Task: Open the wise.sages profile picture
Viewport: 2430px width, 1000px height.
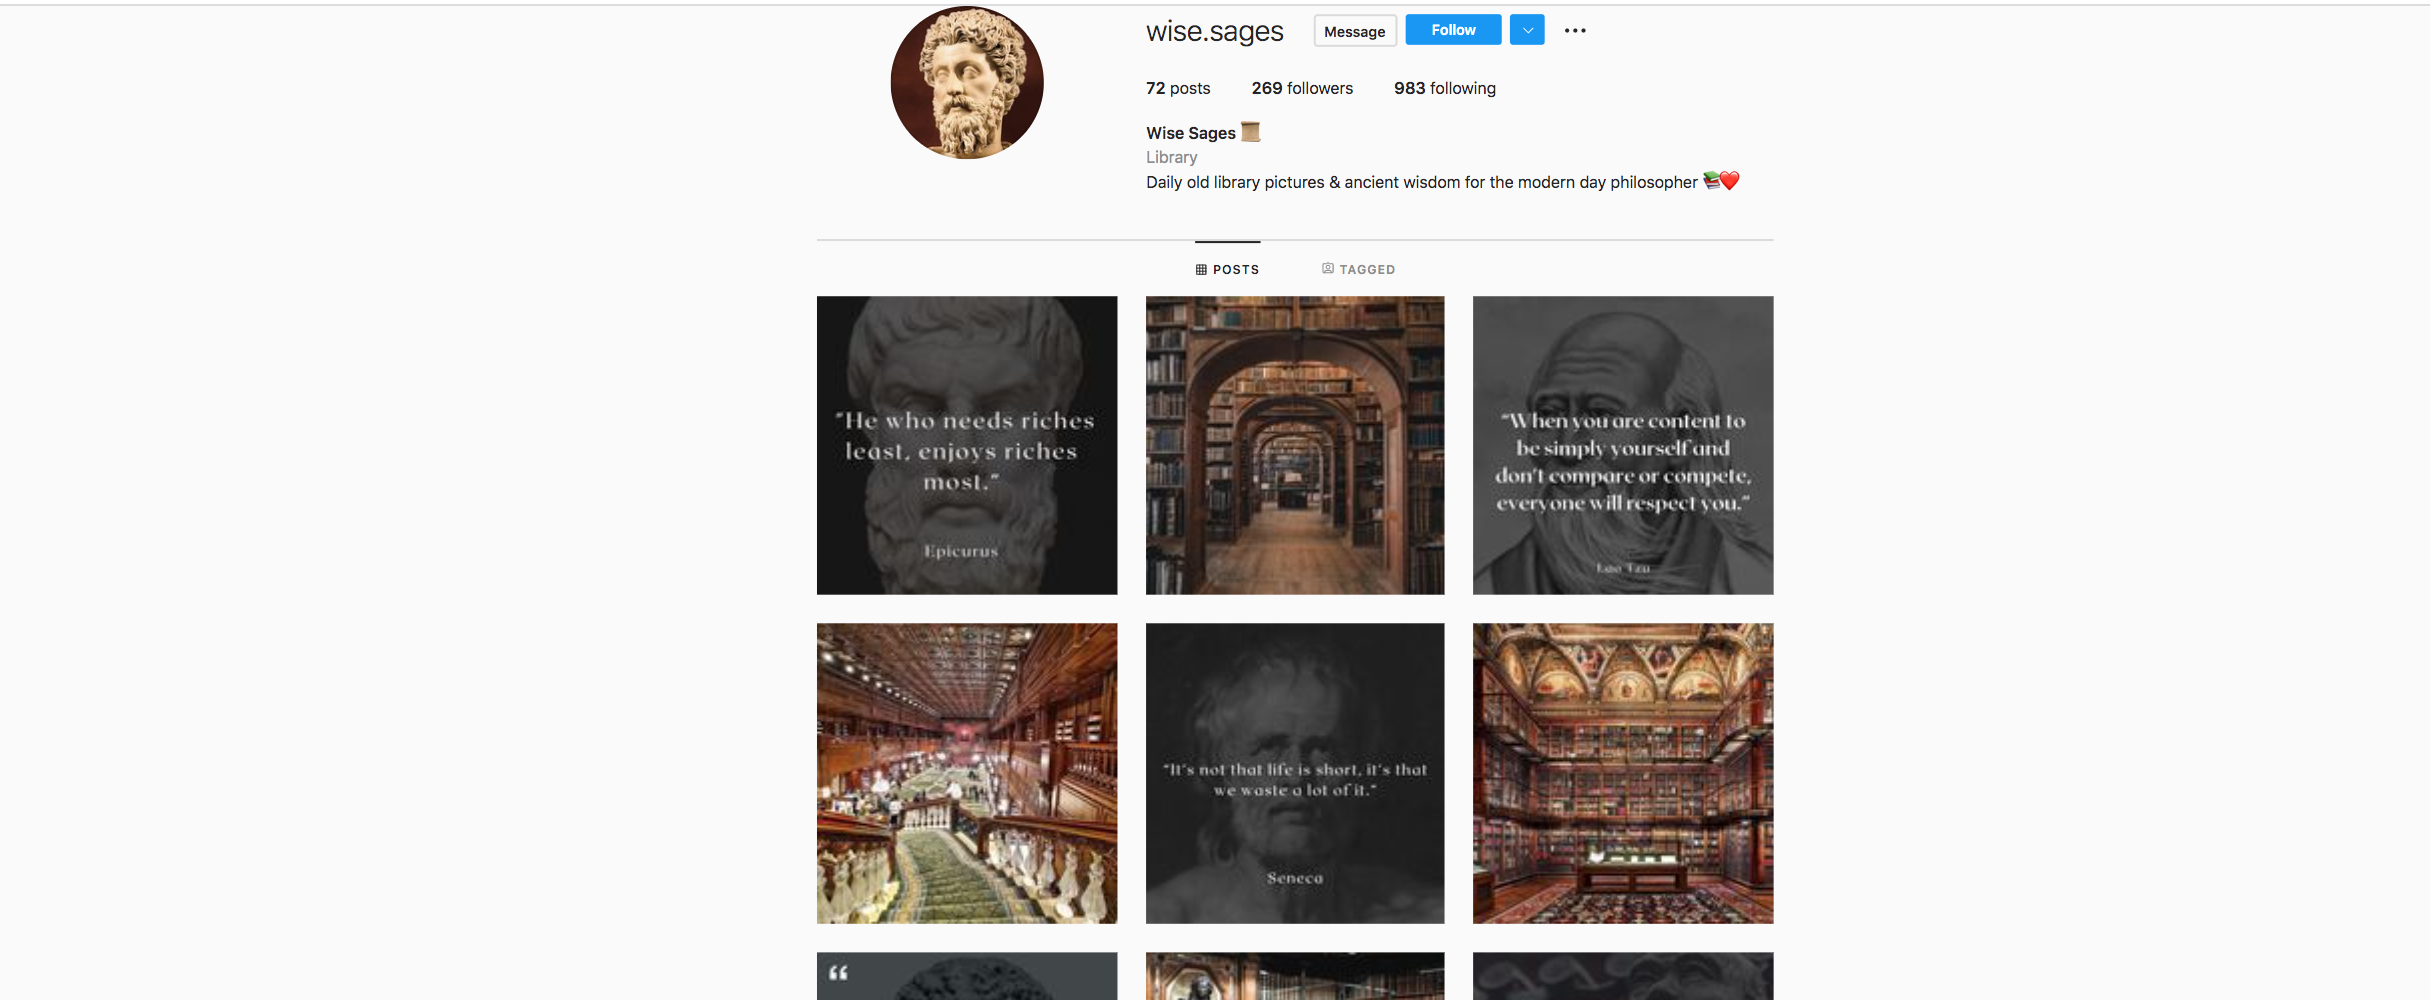Action: click(967, 83)
